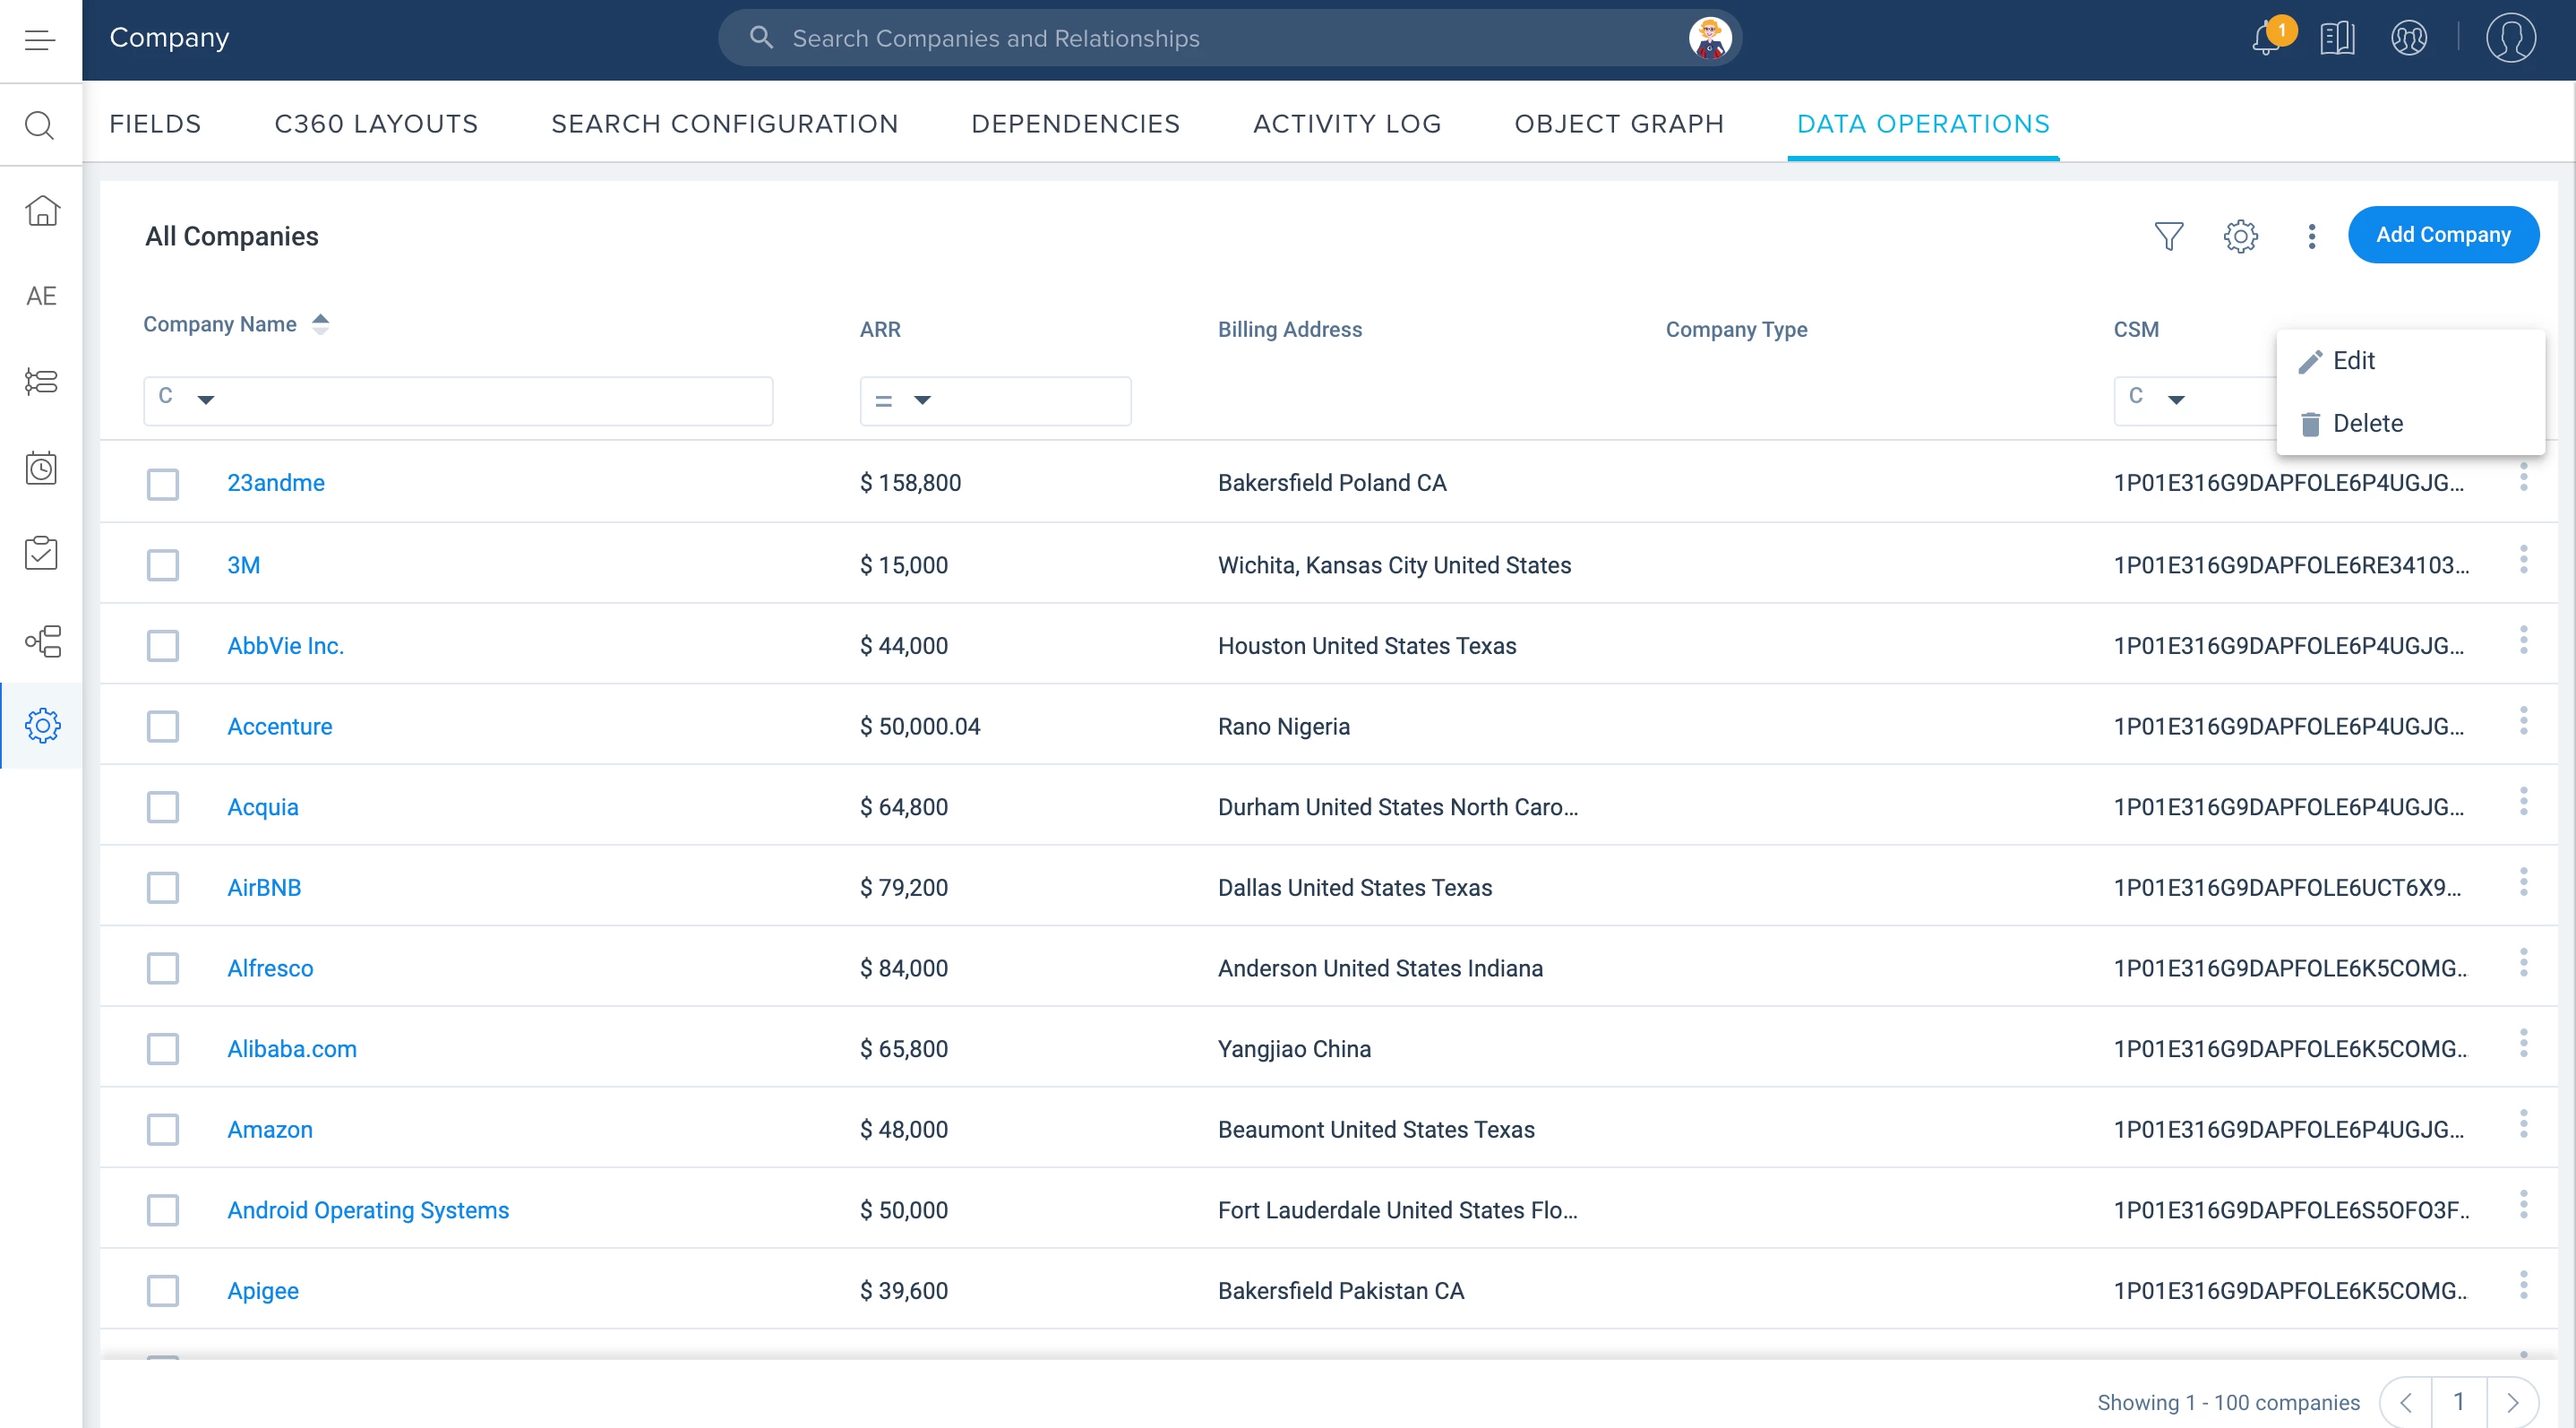The width and height of the screenshot is (2576, 1428).
Task: Open the 23andme company link
Action: [x=276, y=483]
